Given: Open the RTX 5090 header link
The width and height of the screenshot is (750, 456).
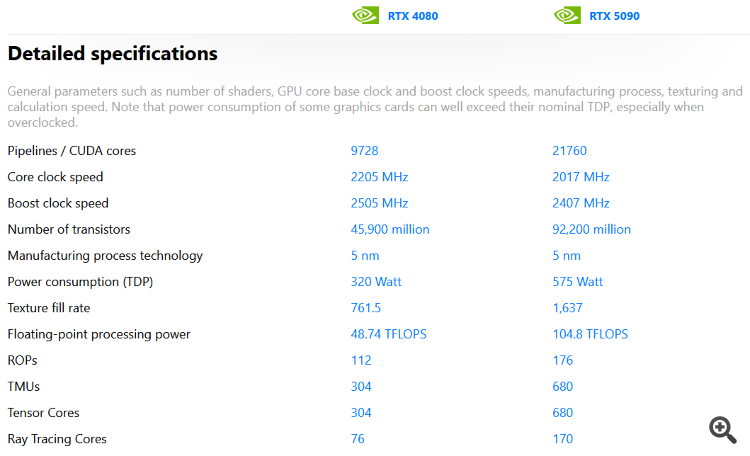Looking at the screenshot, I should point(614,16).
